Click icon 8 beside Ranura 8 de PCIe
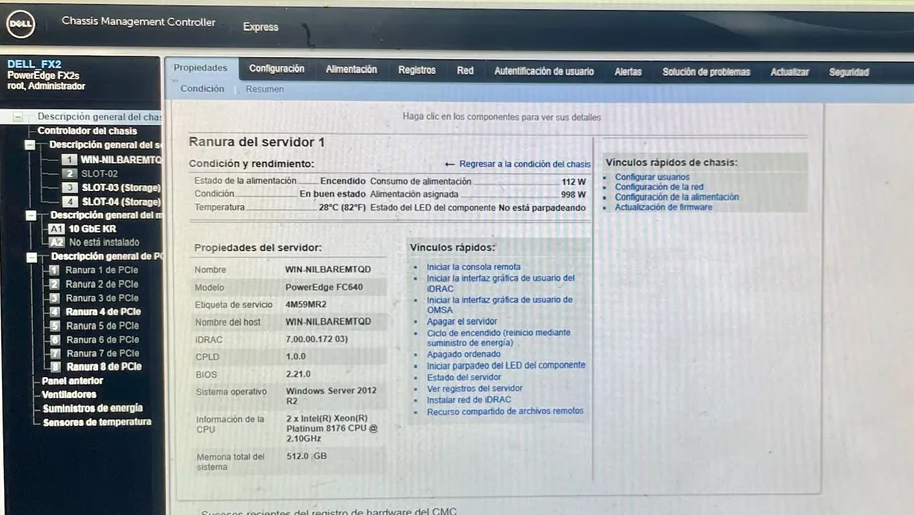914x515 pixels. [x=55, y=367]
